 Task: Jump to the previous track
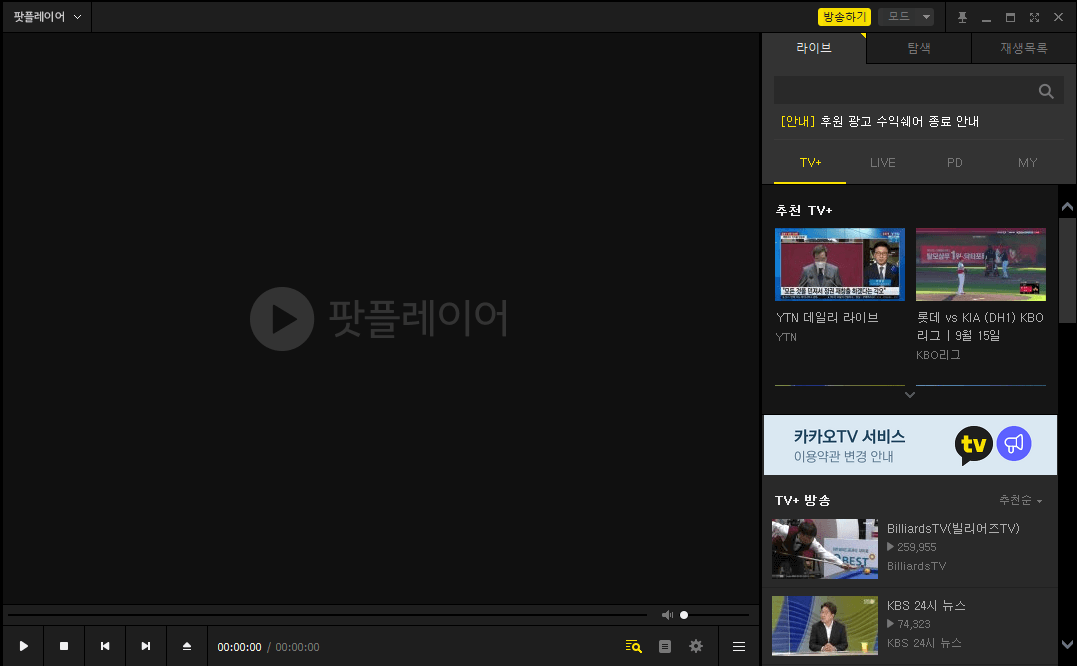point(104,646)
